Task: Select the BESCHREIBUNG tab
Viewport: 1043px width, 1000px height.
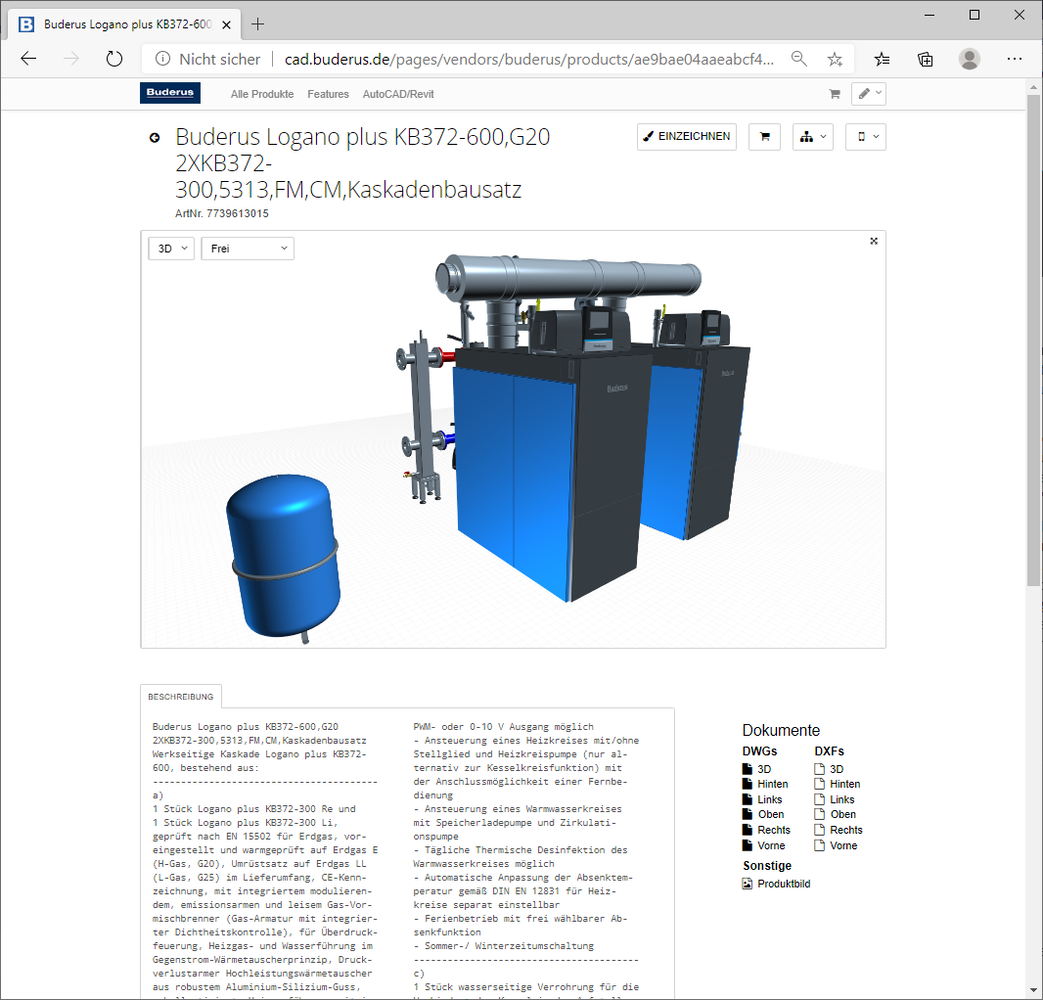Action: click(x=181, y=695)
